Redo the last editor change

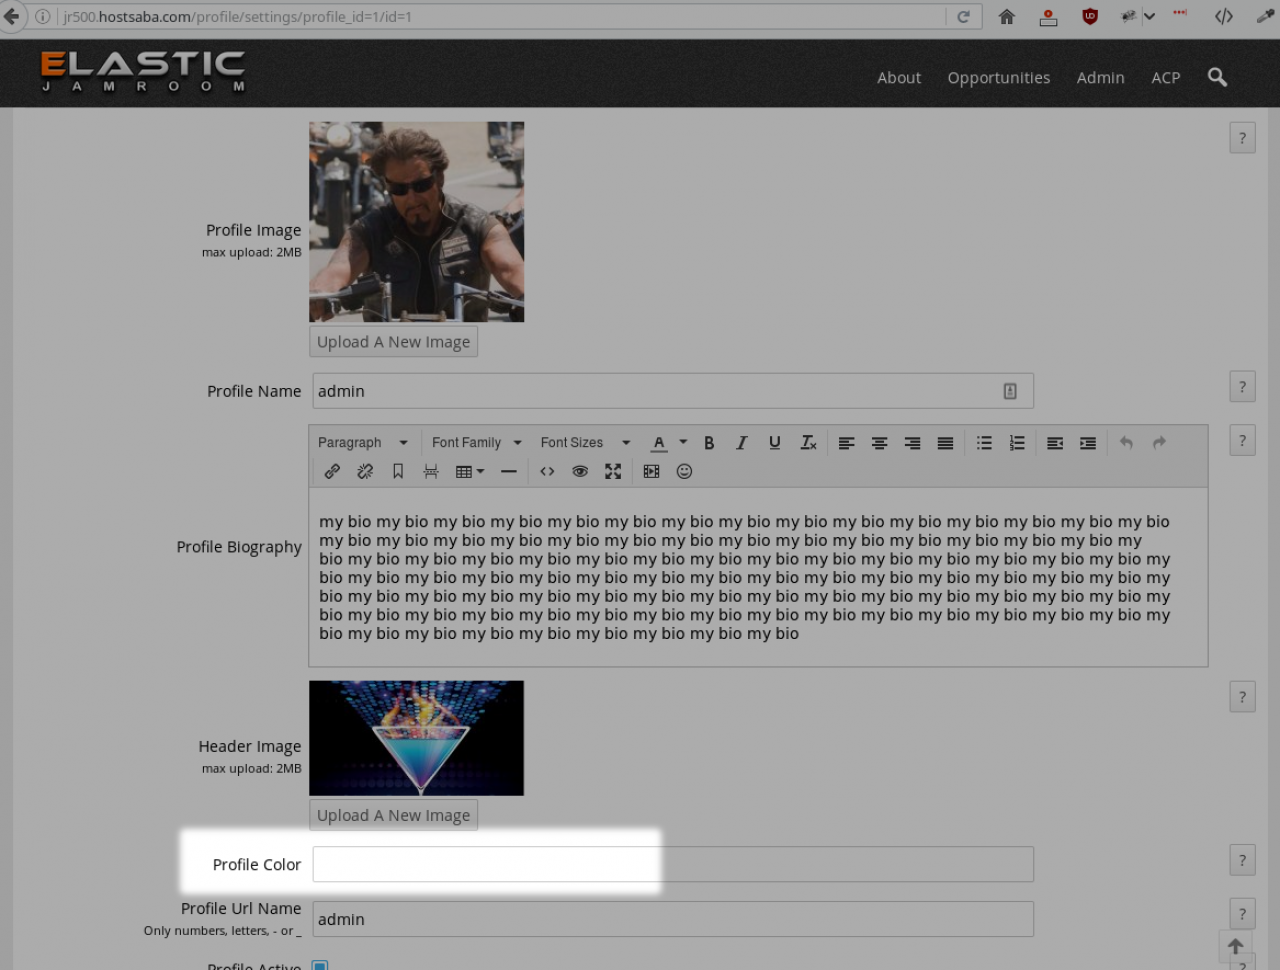click(x=1159, y=443)
